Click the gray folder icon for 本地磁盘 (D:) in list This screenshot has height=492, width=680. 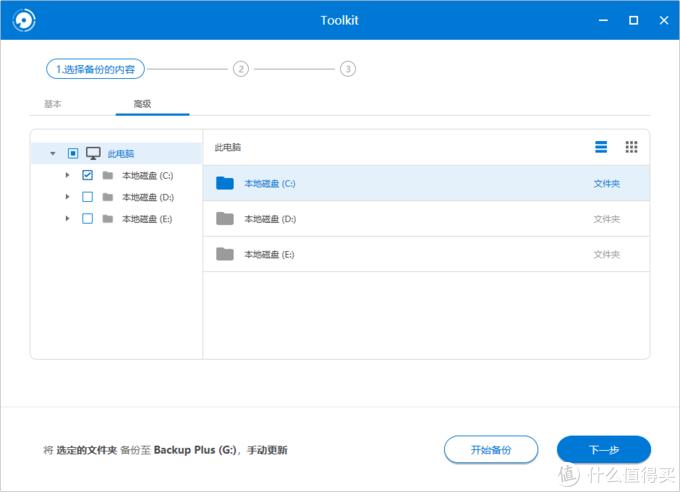(x=225, y=219)
